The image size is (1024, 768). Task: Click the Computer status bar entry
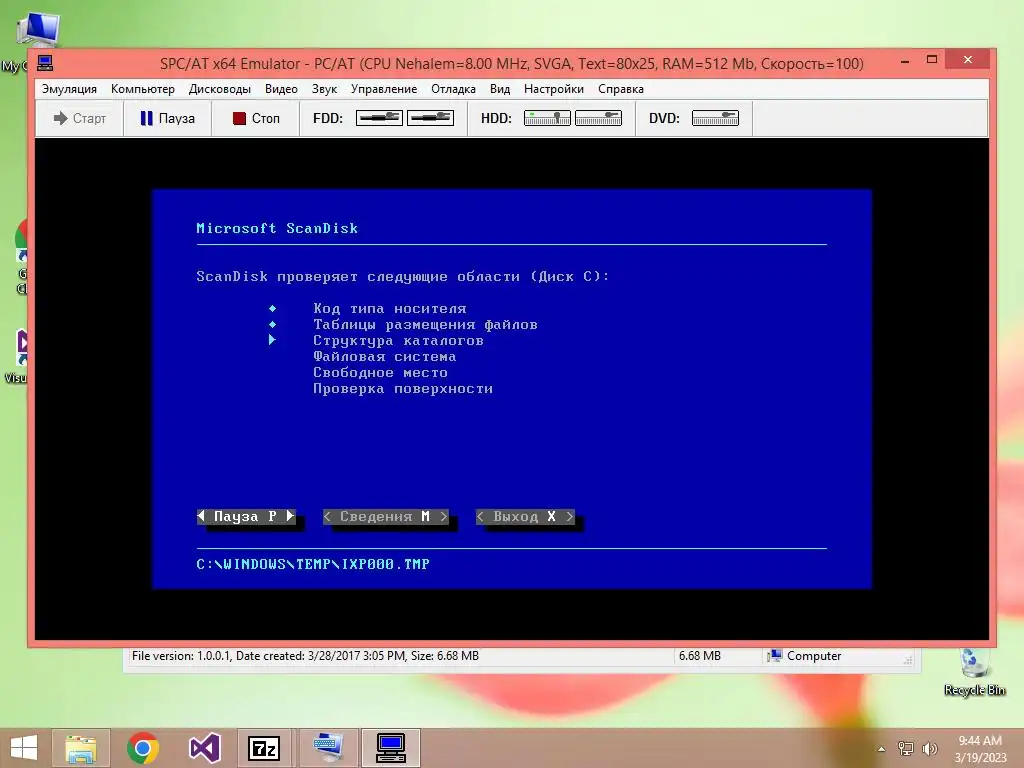pos(805,656)
